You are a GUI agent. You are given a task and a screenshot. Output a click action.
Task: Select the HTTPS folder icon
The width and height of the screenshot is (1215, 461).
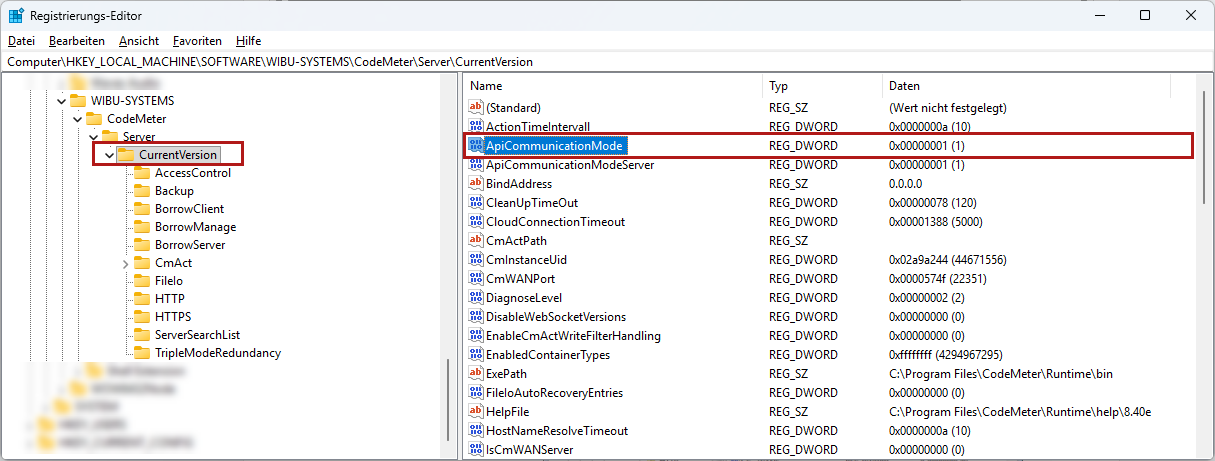coord(142,317)
